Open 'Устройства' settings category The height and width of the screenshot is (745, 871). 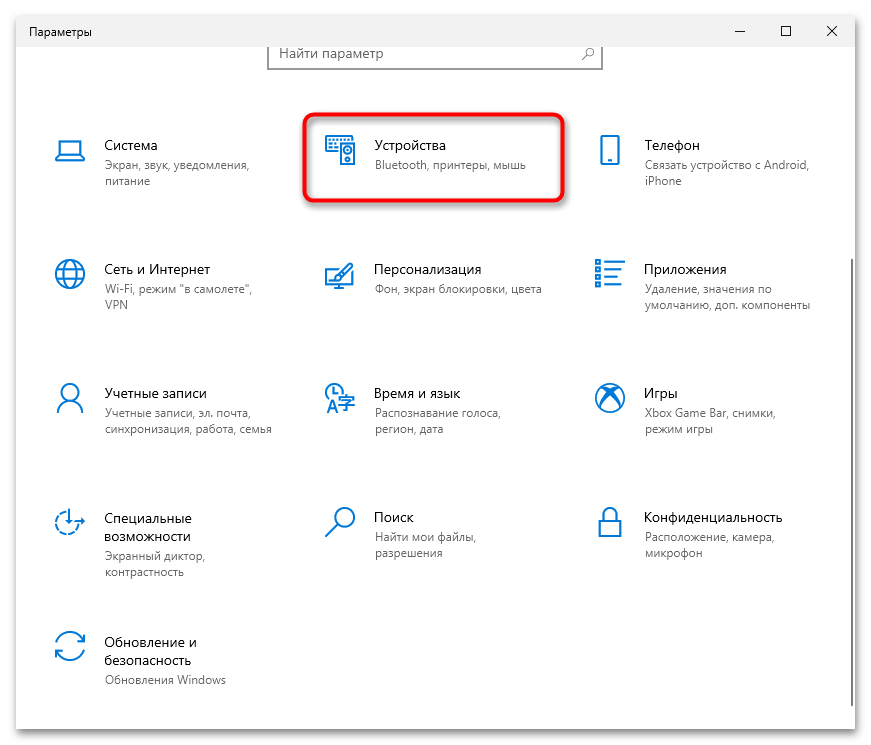(x=410, y=146)
